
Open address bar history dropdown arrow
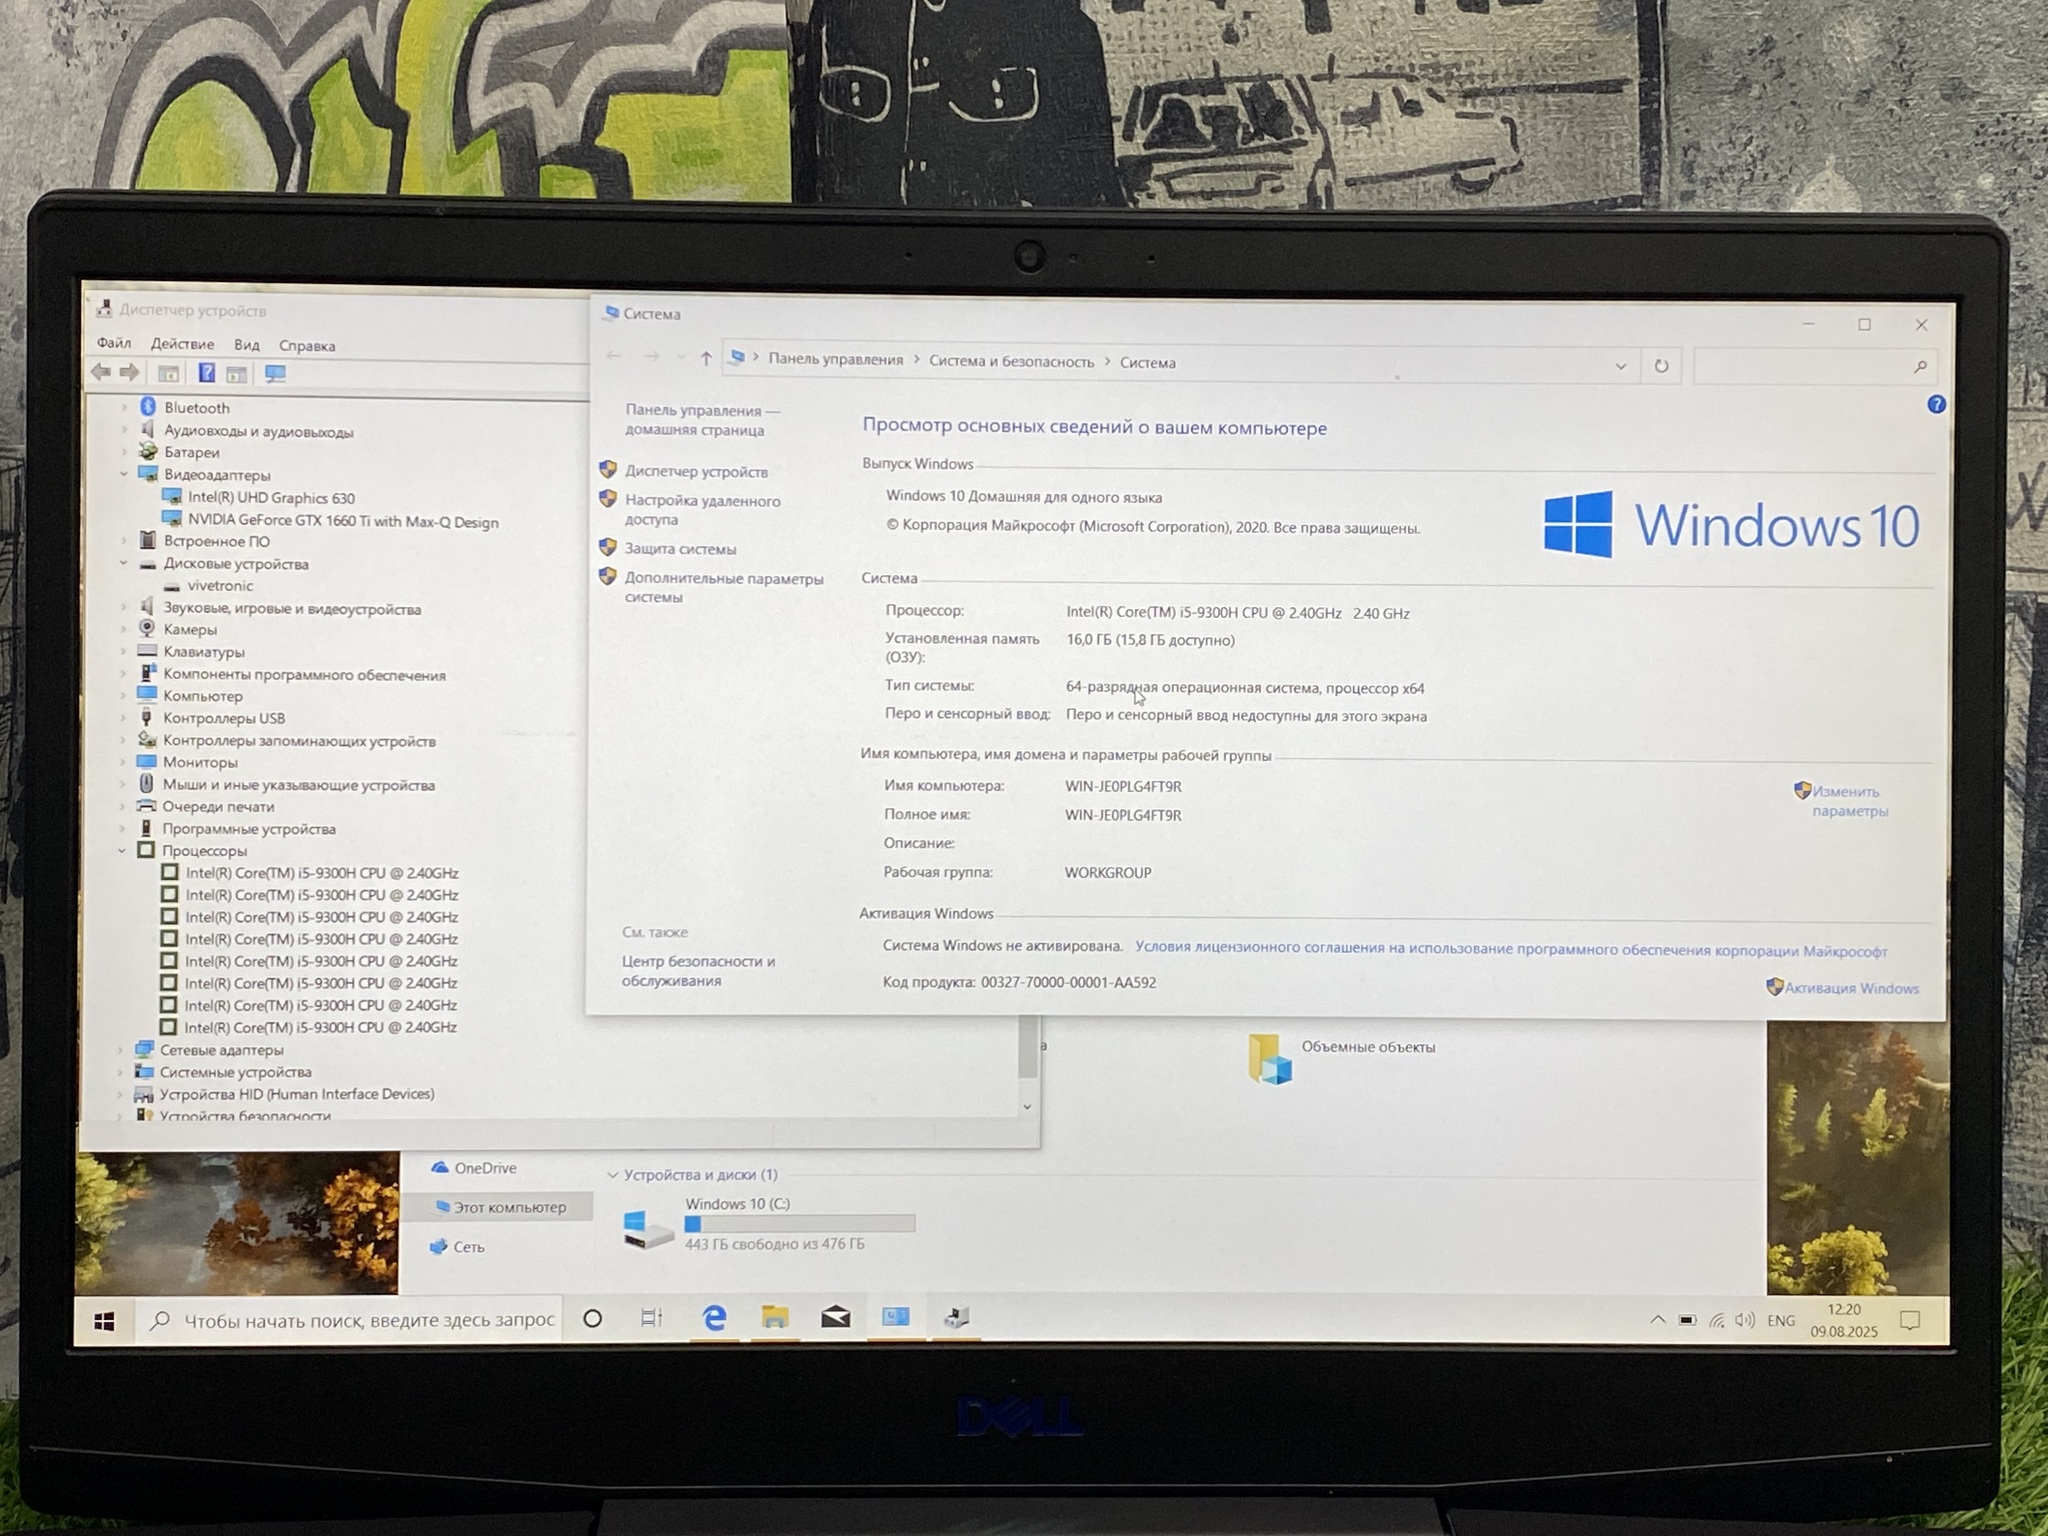pyautogui.click(x=1620, y=366)
